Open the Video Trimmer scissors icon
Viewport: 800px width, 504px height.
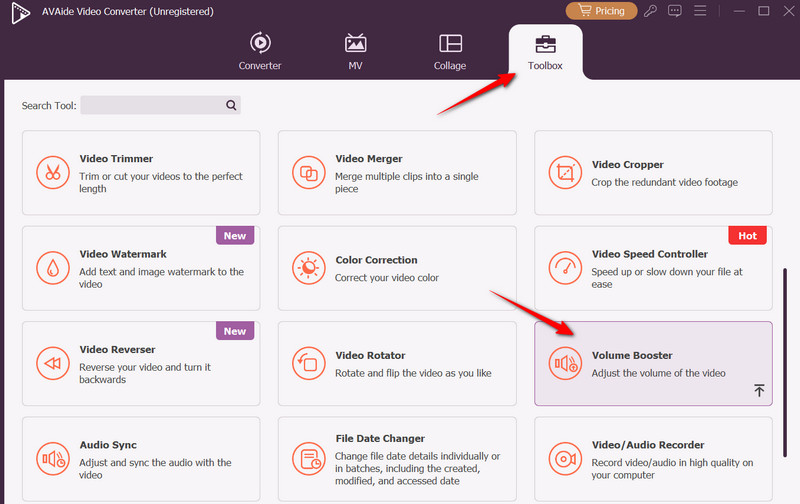coord(53,172)
